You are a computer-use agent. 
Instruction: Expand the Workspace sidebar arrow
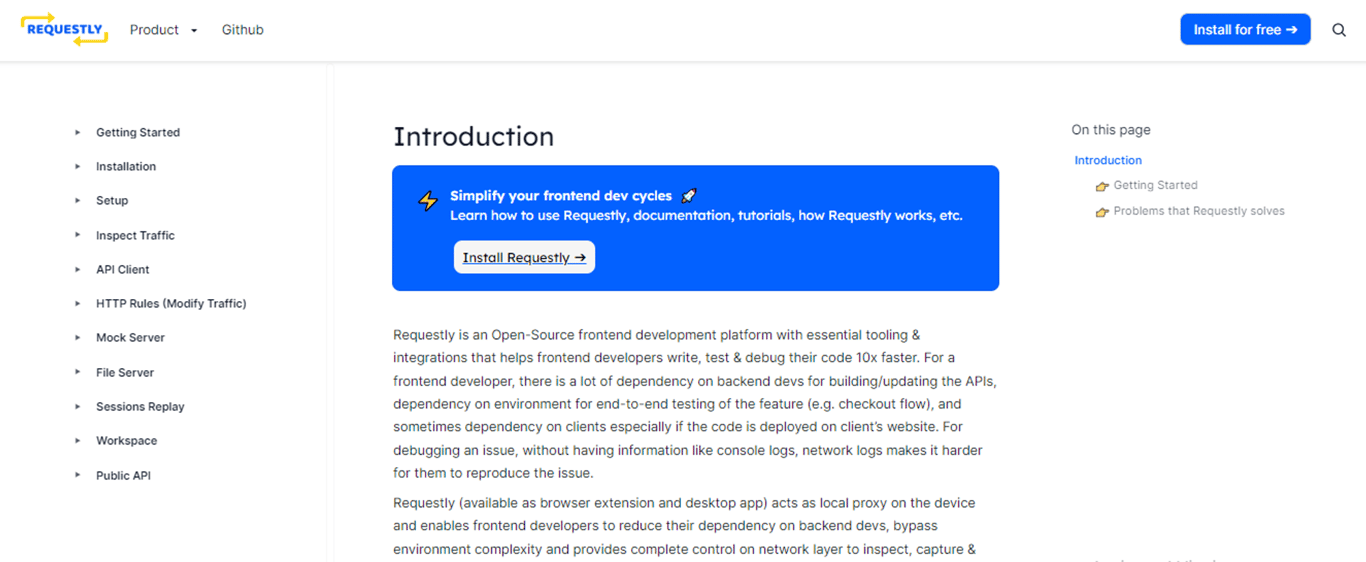tap(78, 440)
